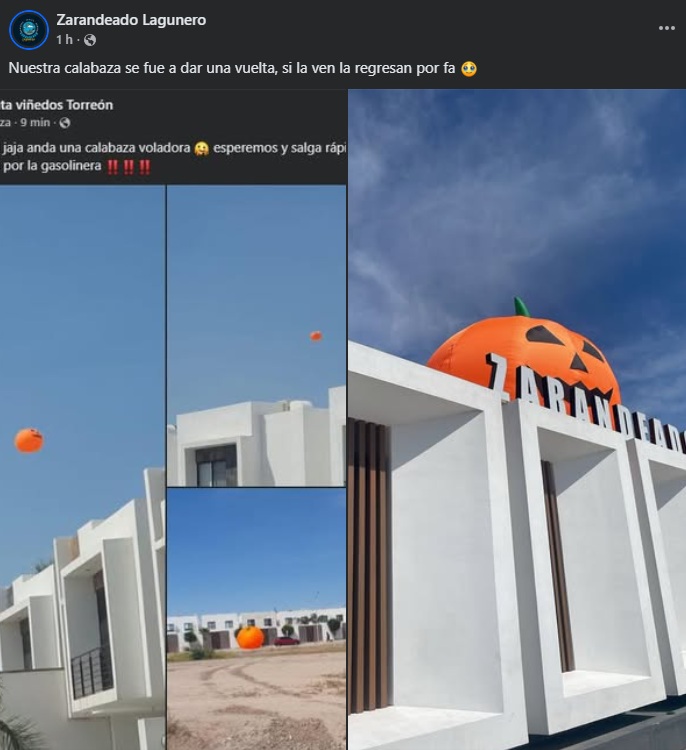
Task: Open the tall photo of the flying pumpkin
Action: [x=82, y=467]
